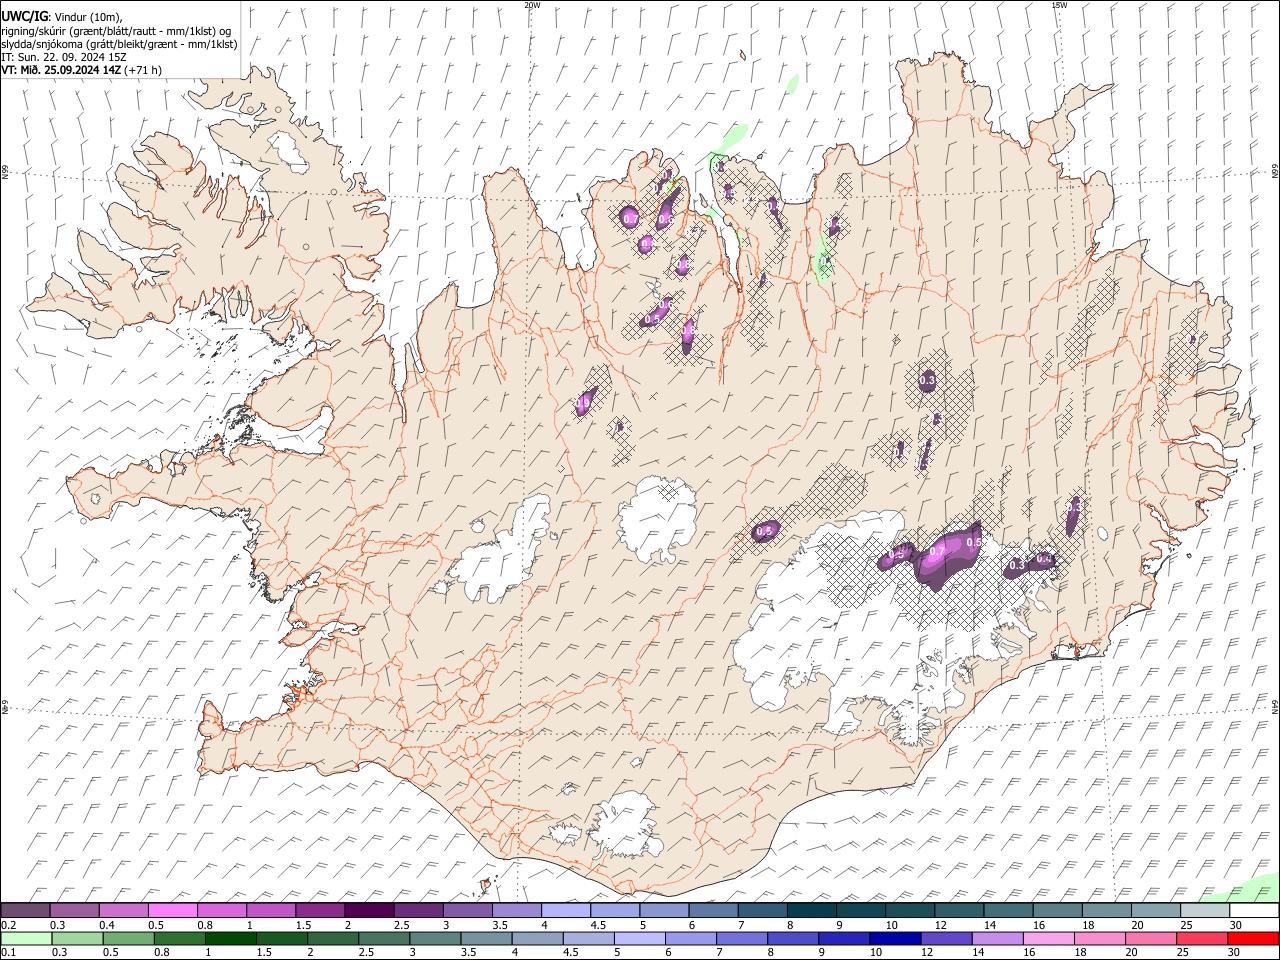Select the upper legend swatch starting at 10

coord(908,910)
